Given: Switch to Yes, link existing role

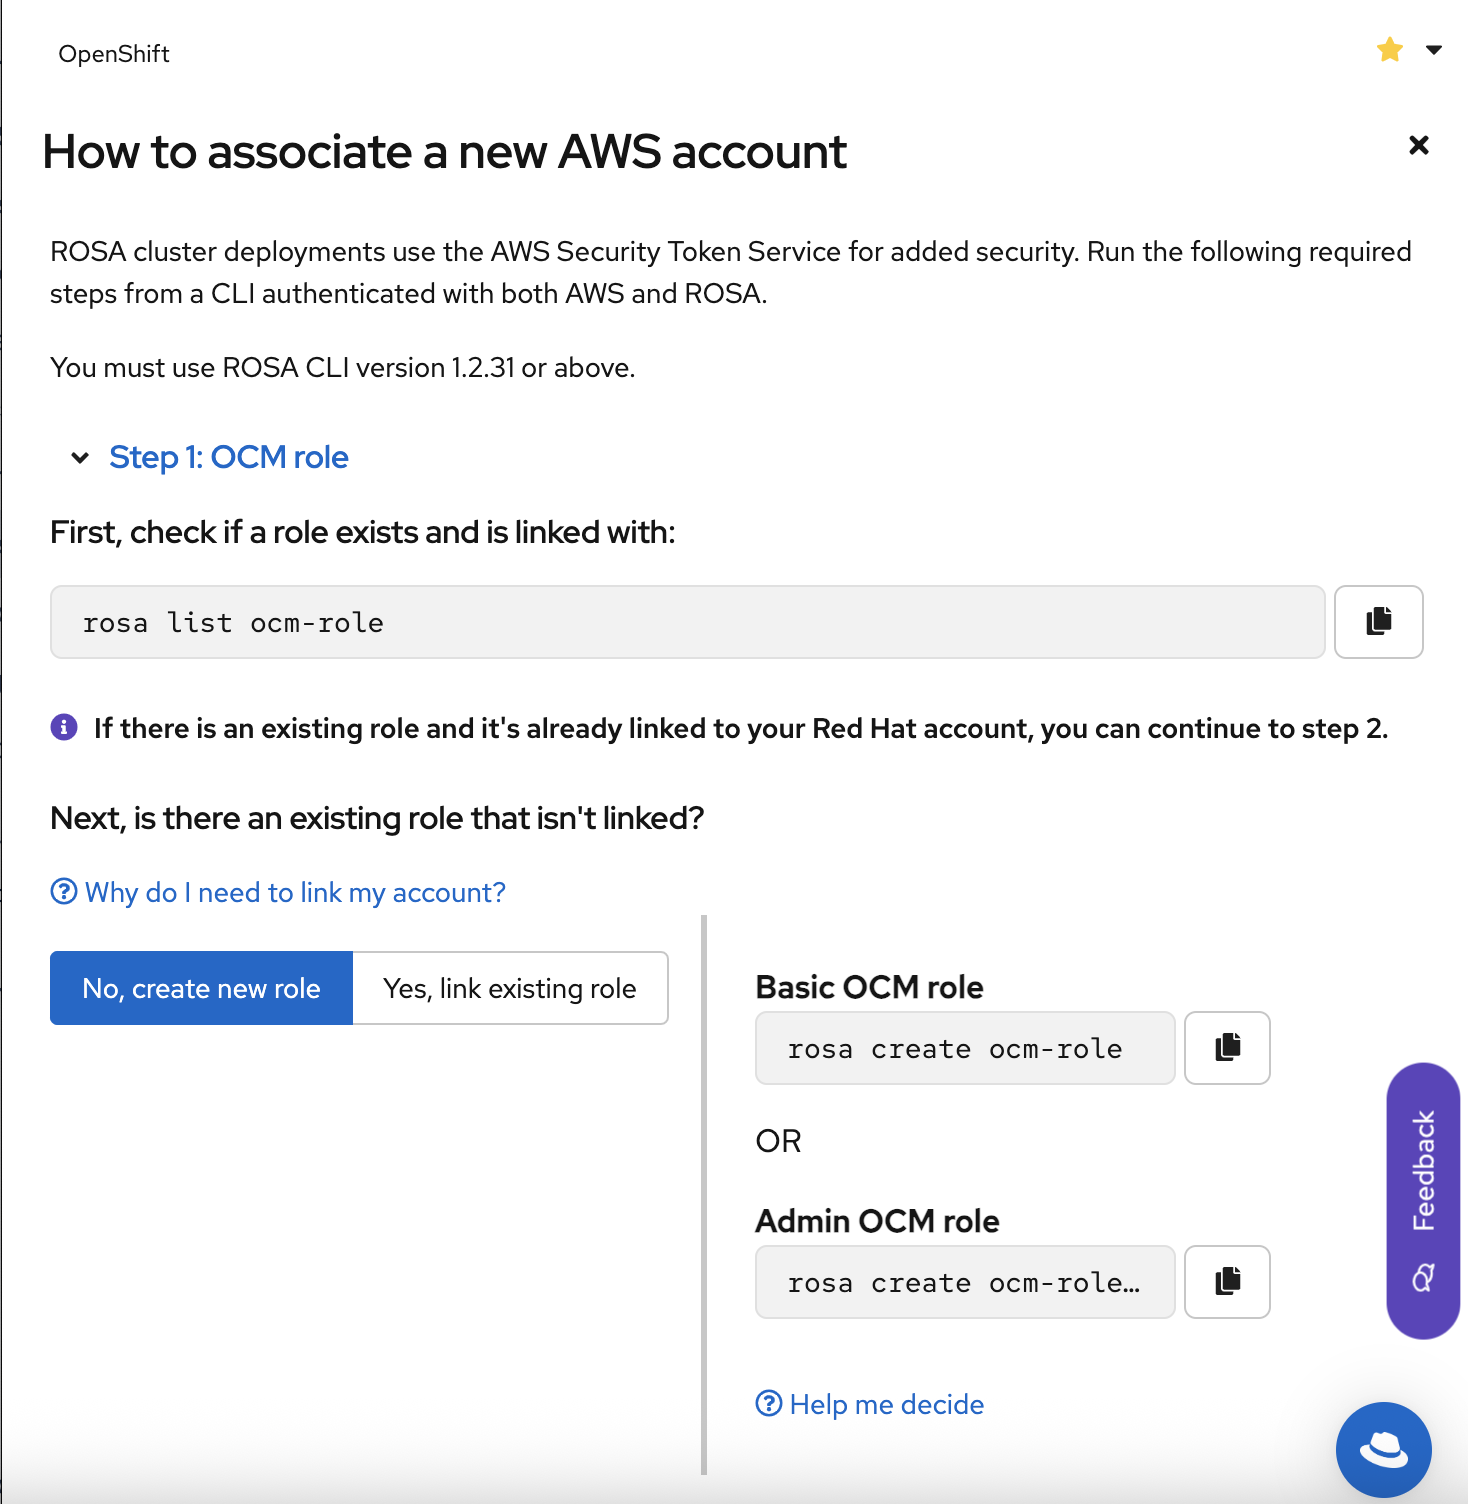Looking at the screenshot, I should [x=510, y=988].
